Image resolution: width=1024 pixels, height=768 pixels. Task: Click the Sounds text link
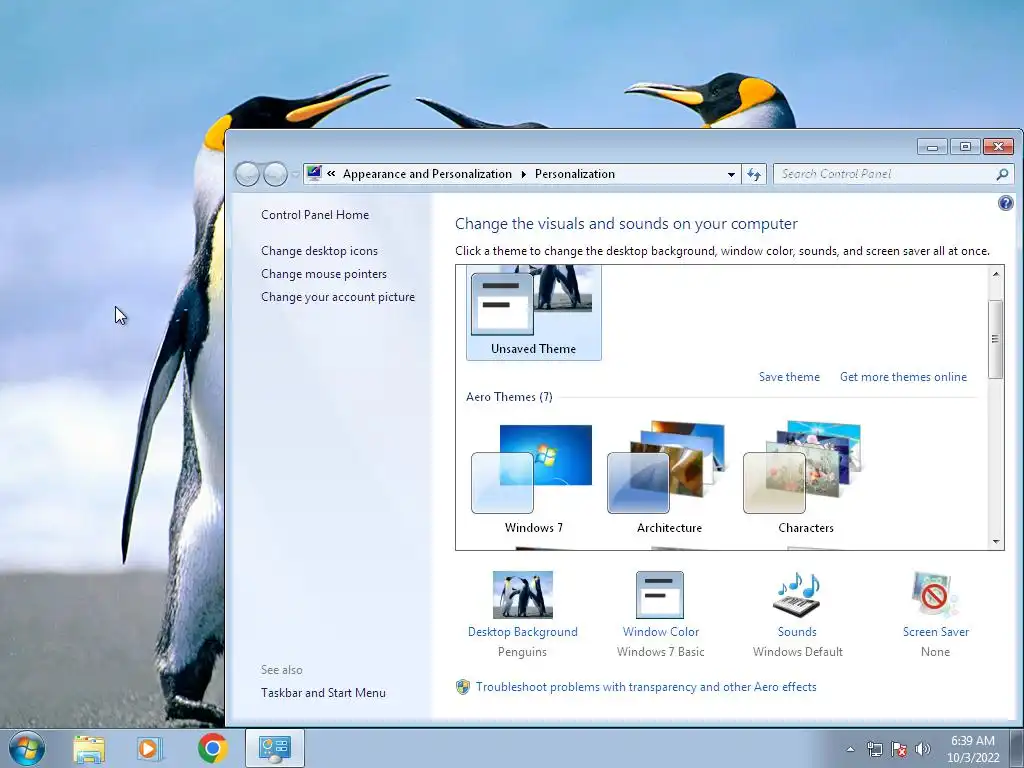(797, 632)
